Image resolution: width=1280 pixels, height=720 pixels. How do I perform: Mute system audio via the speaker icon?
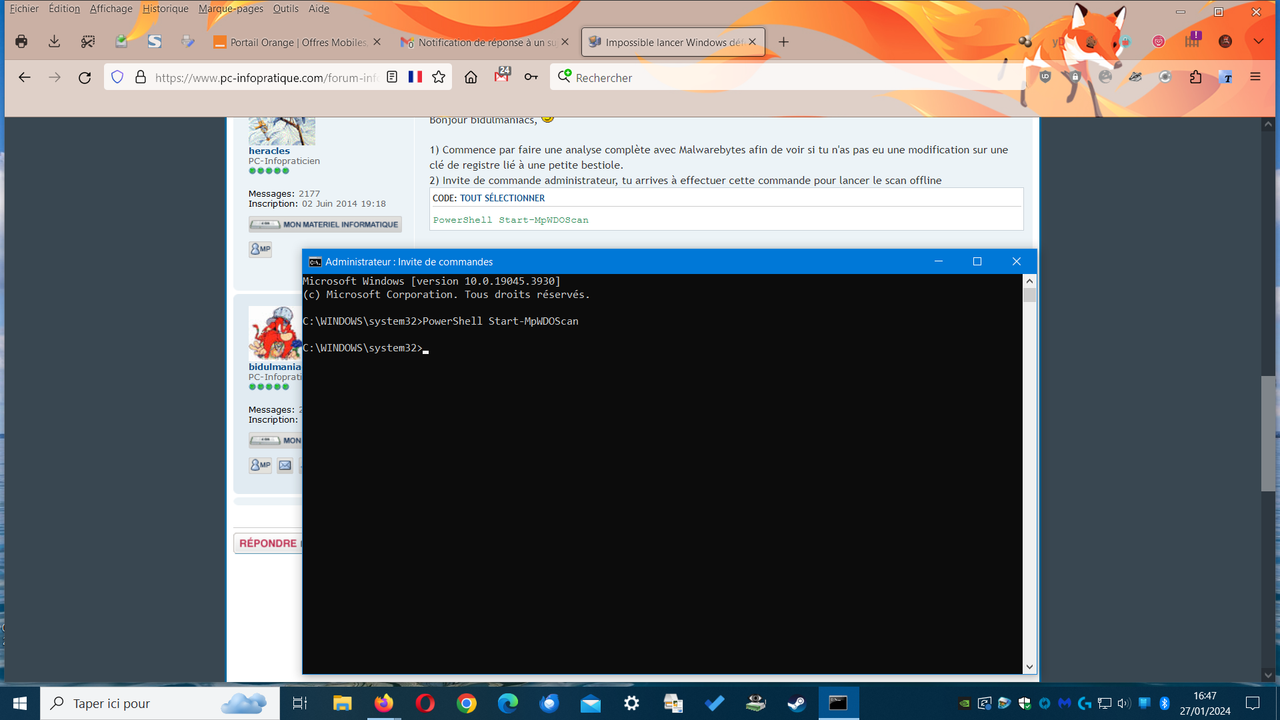(x=1122, y=703)
